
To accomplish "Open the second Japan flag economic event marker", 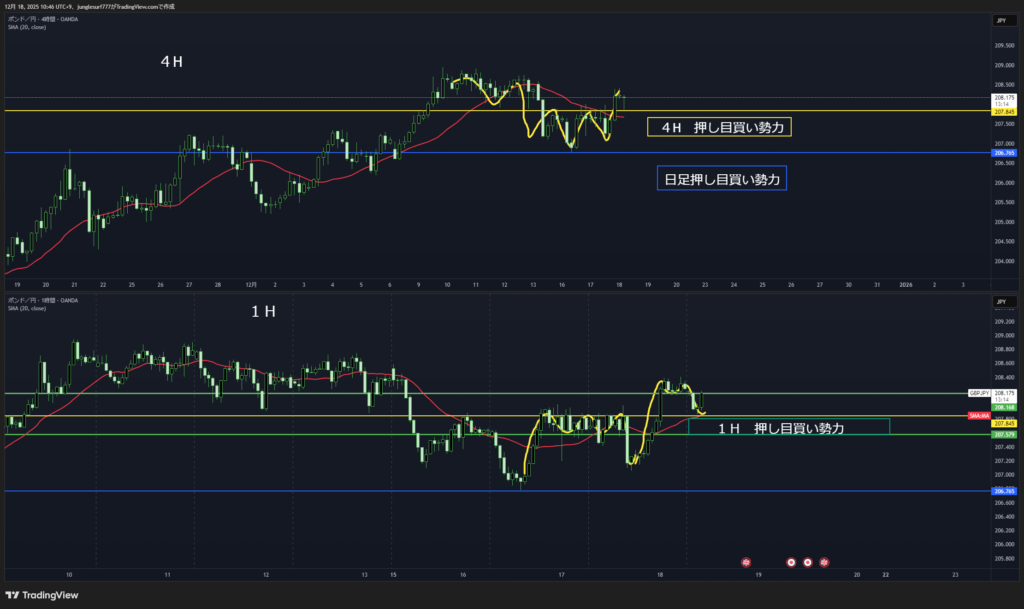I will click(808, 563).
